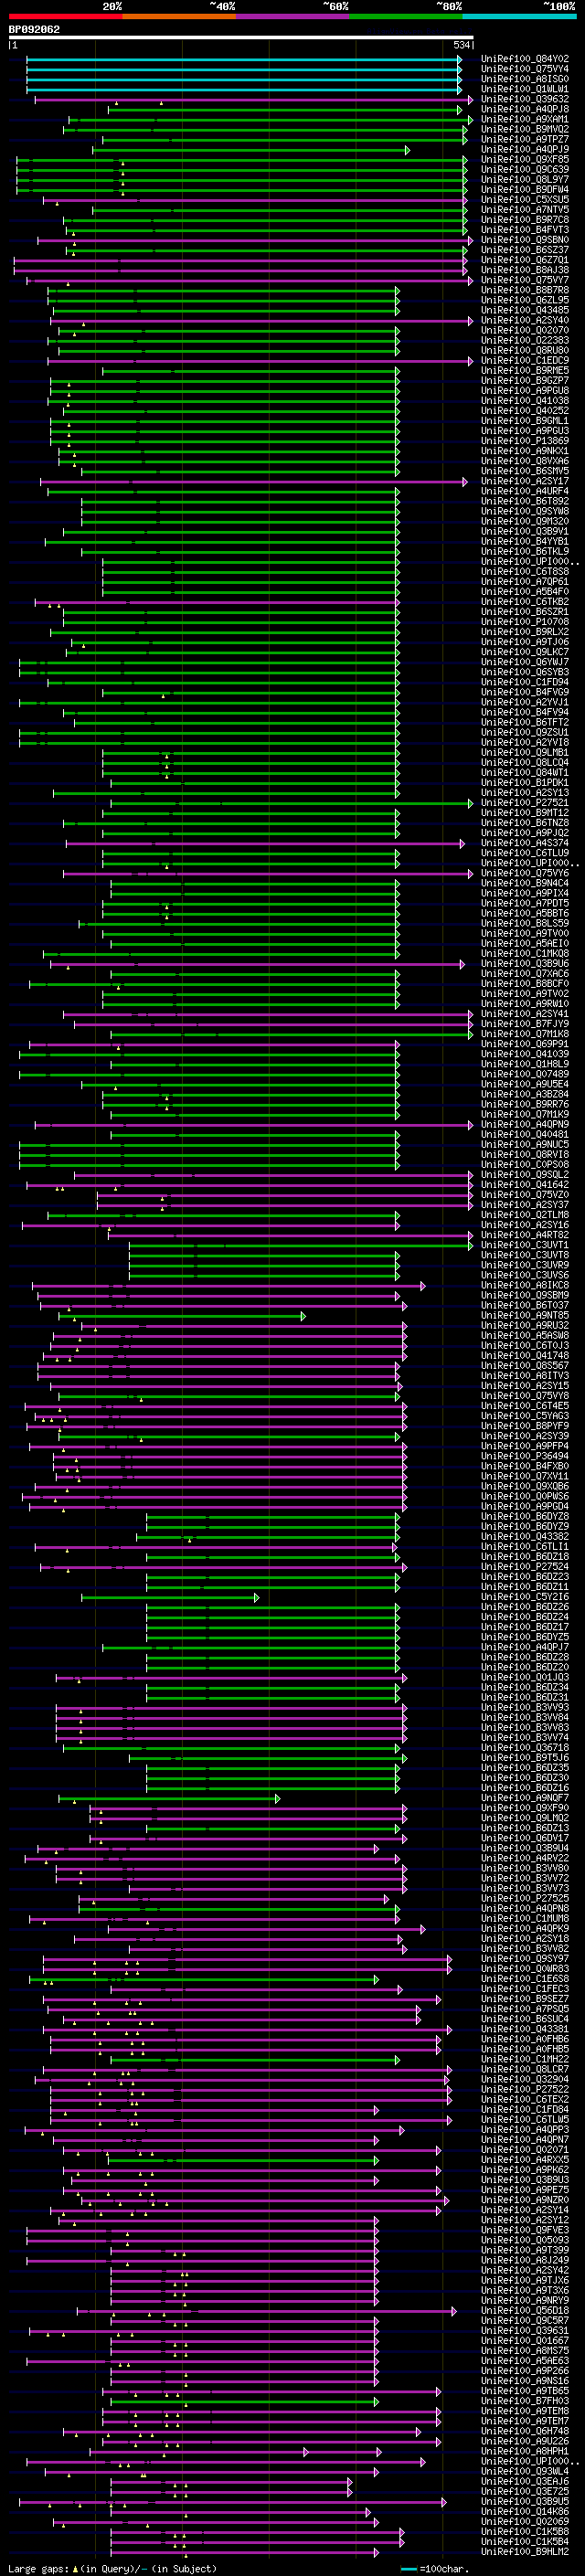Select hit label UniRef100_P36494

click(525, 1456)
